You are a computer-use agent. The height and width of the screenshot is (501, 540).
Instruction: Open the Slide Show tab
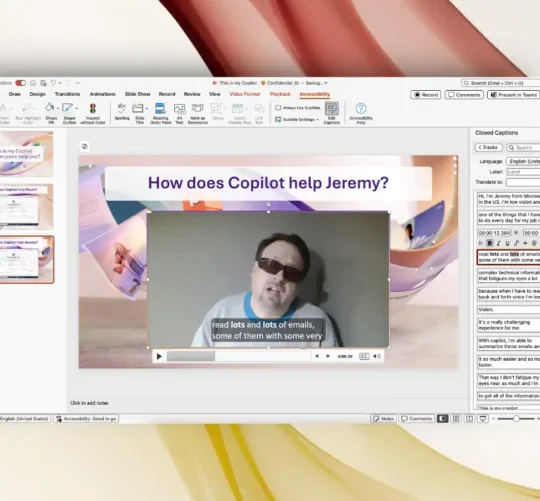137,94
